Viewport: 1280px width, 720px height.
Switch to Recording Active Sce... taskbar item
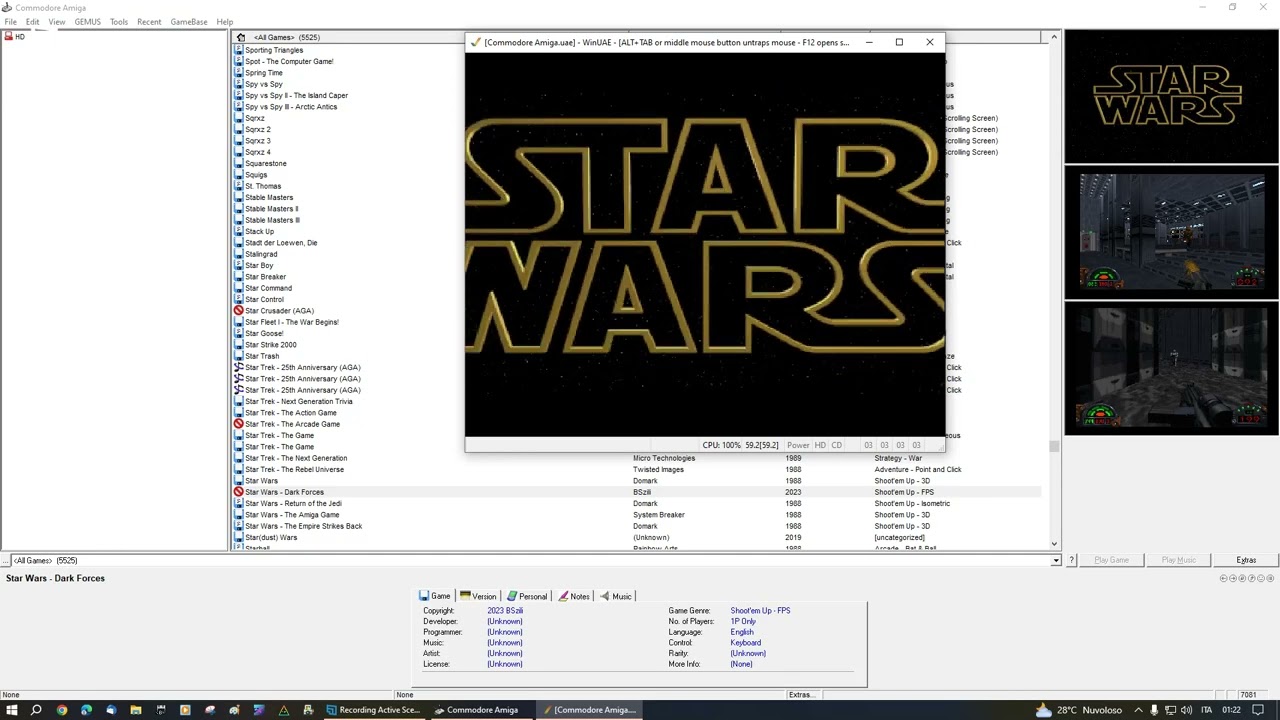(x=373, y=710)
